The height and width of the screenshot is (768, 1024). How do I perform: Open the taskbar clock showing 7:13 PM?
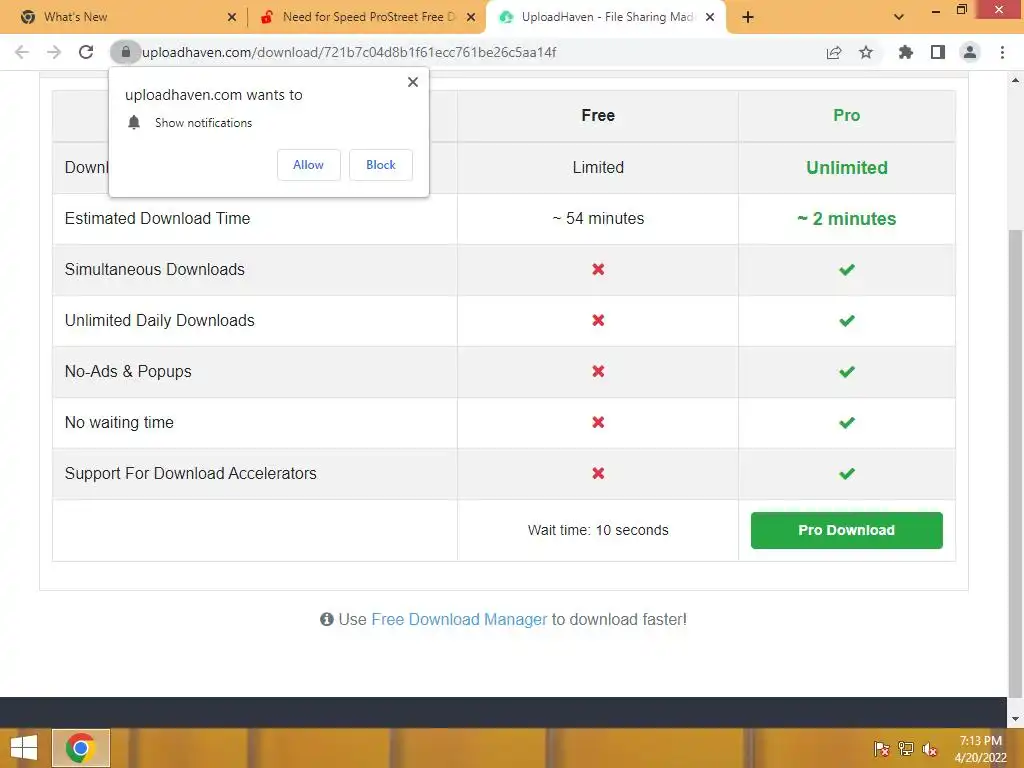click(x=980, y=749)
